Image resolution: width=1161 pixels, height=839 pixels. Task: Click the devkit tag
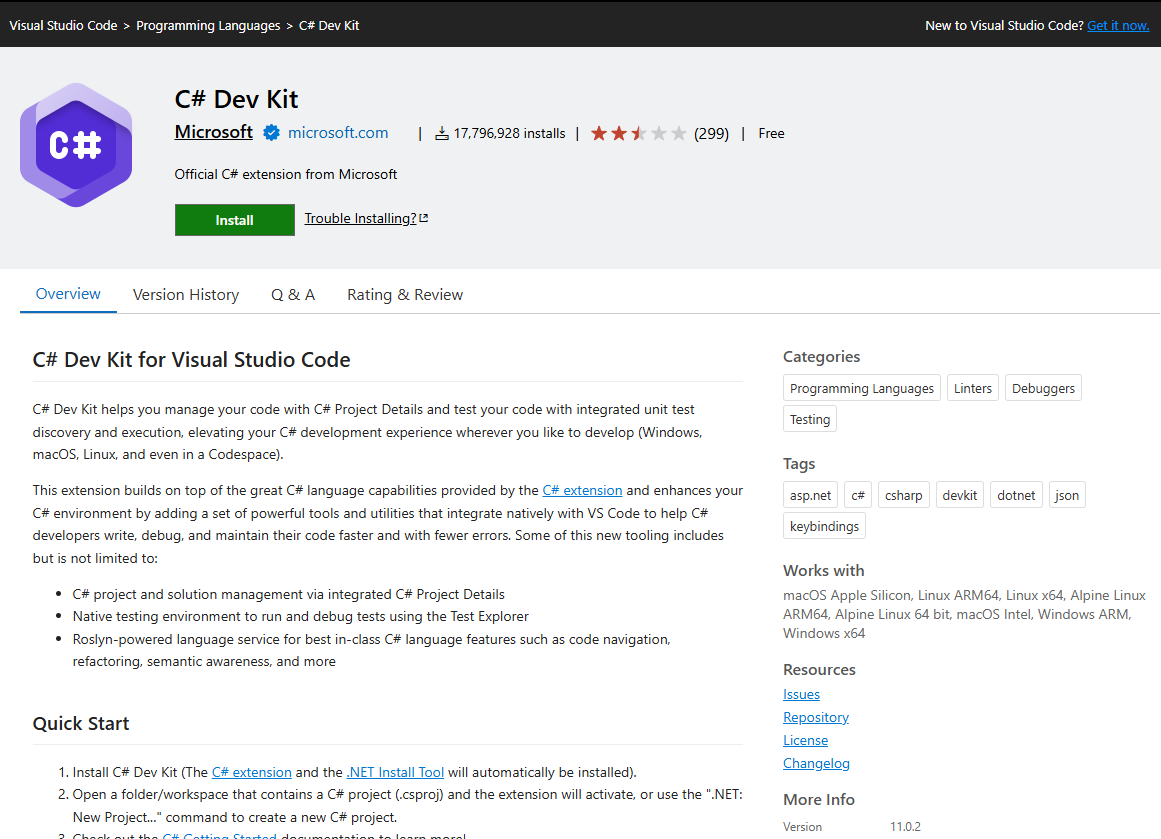pos(960,495)
